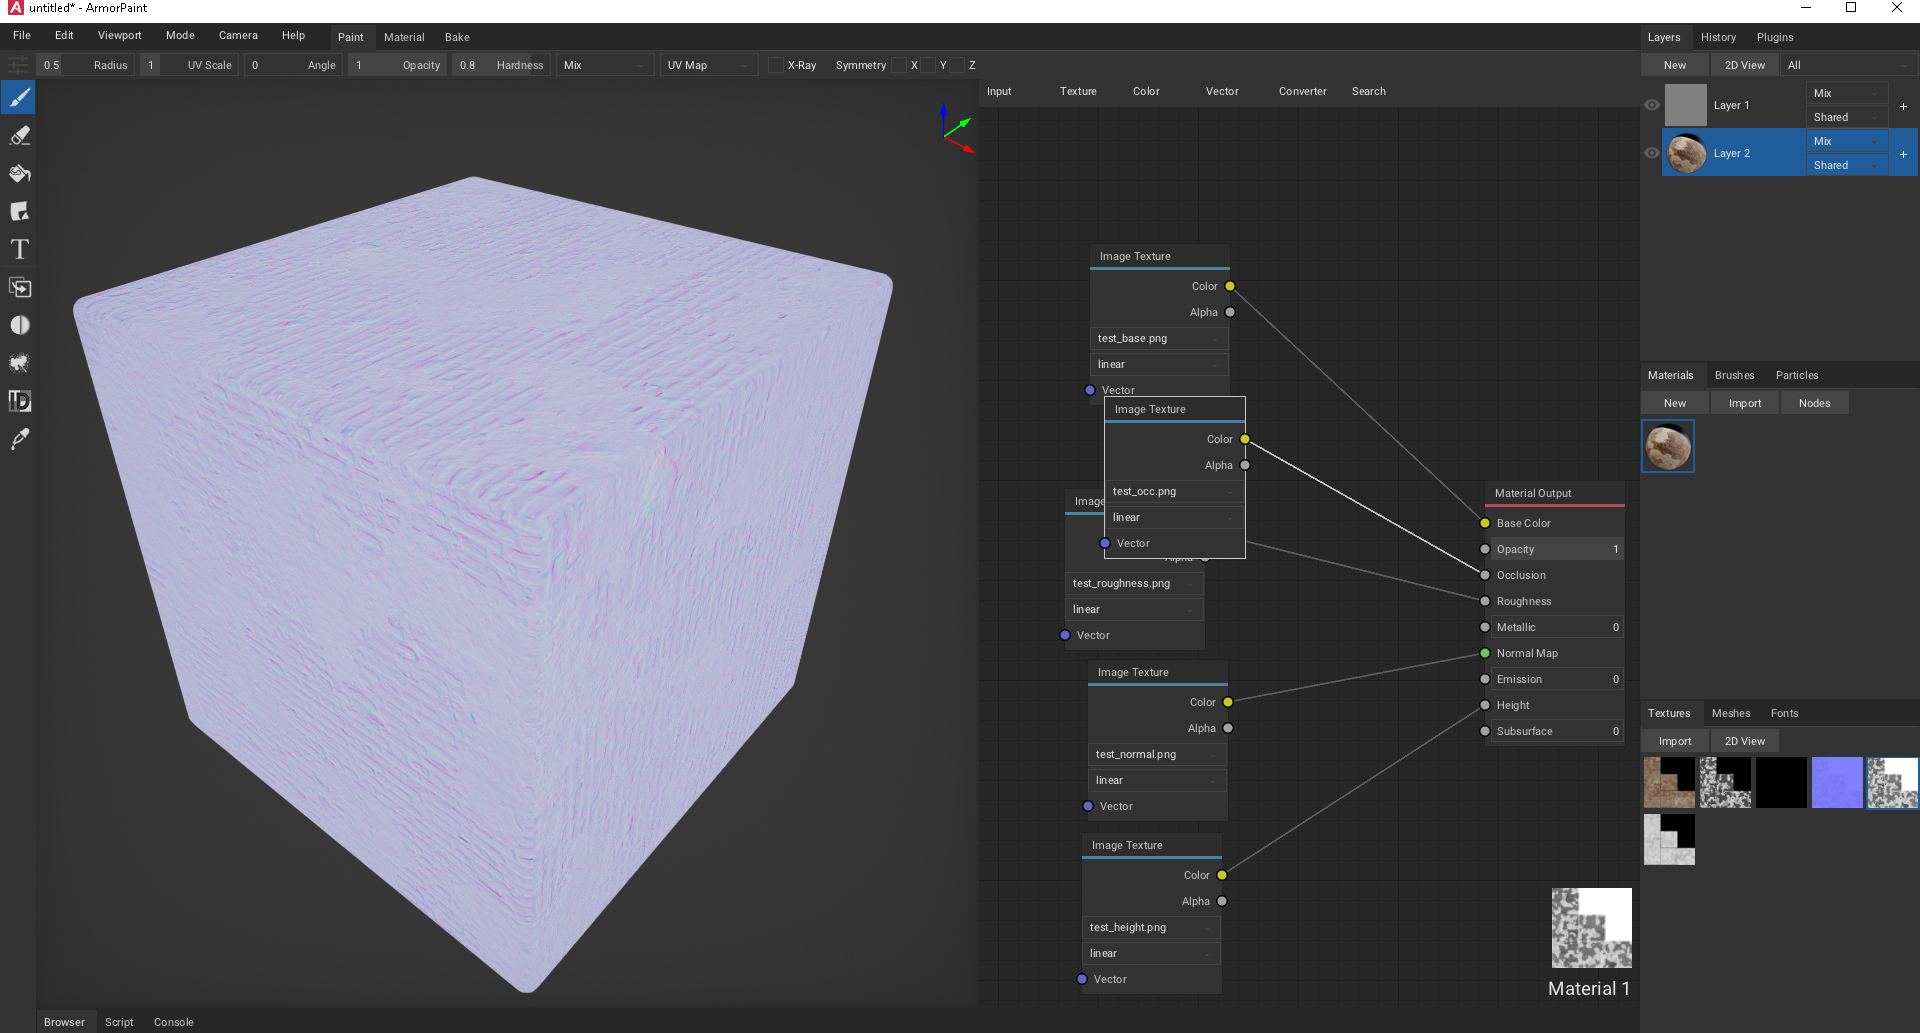The height and width of the screenshot is (1033, 1920).
Task: Open the UV Map dropdown
Action: [708, 65]
